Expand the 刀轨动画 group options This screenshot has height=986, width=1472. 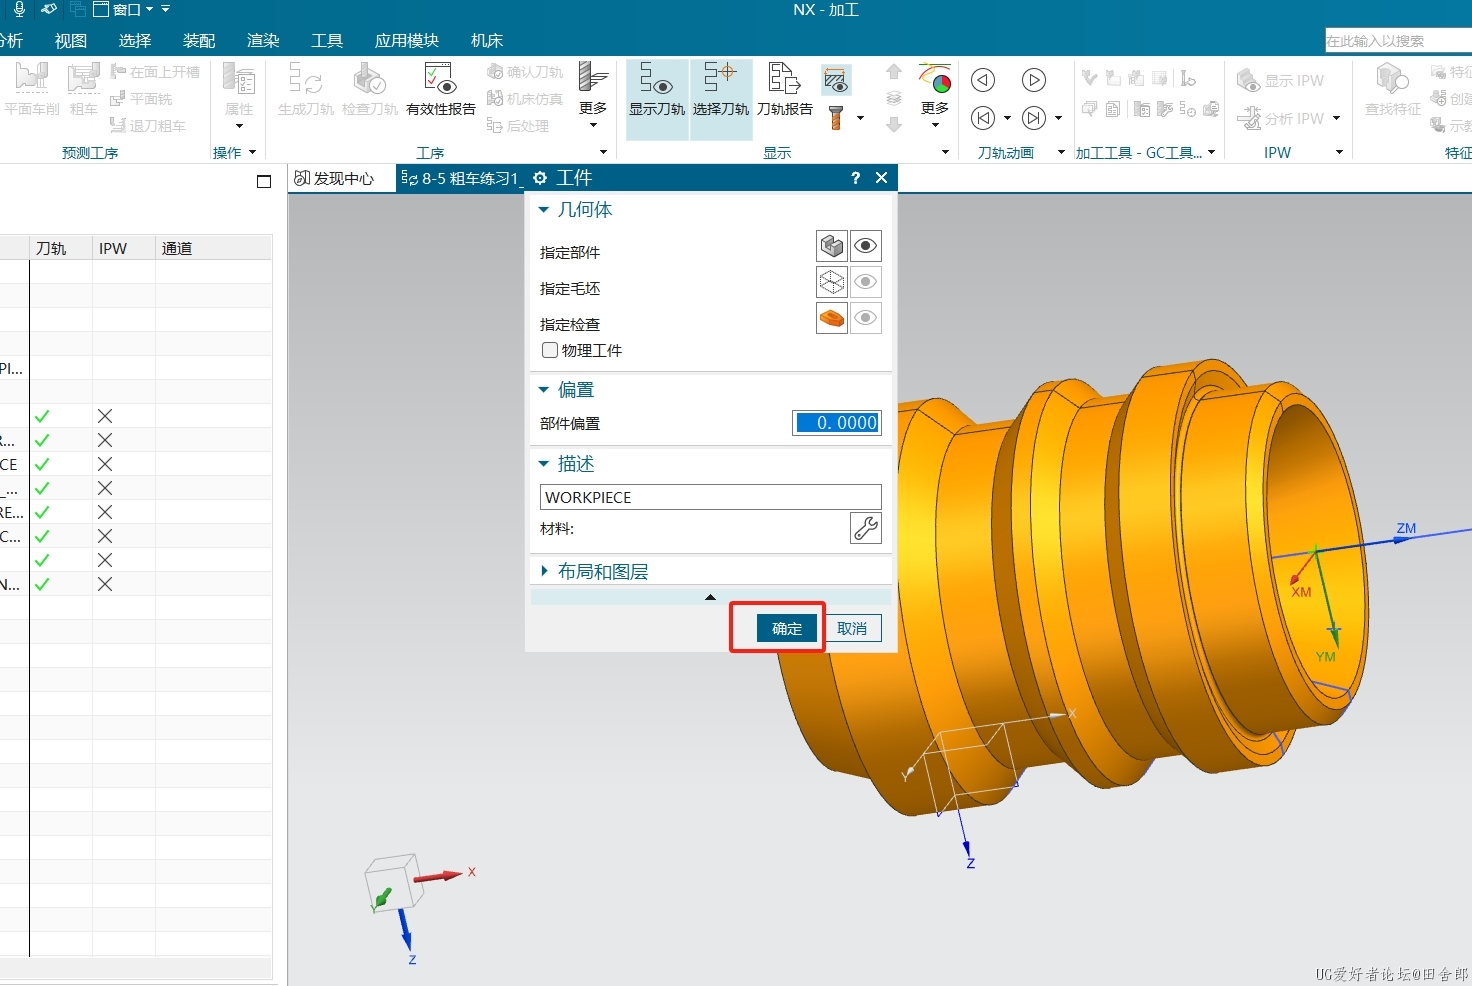(1061, 152)
